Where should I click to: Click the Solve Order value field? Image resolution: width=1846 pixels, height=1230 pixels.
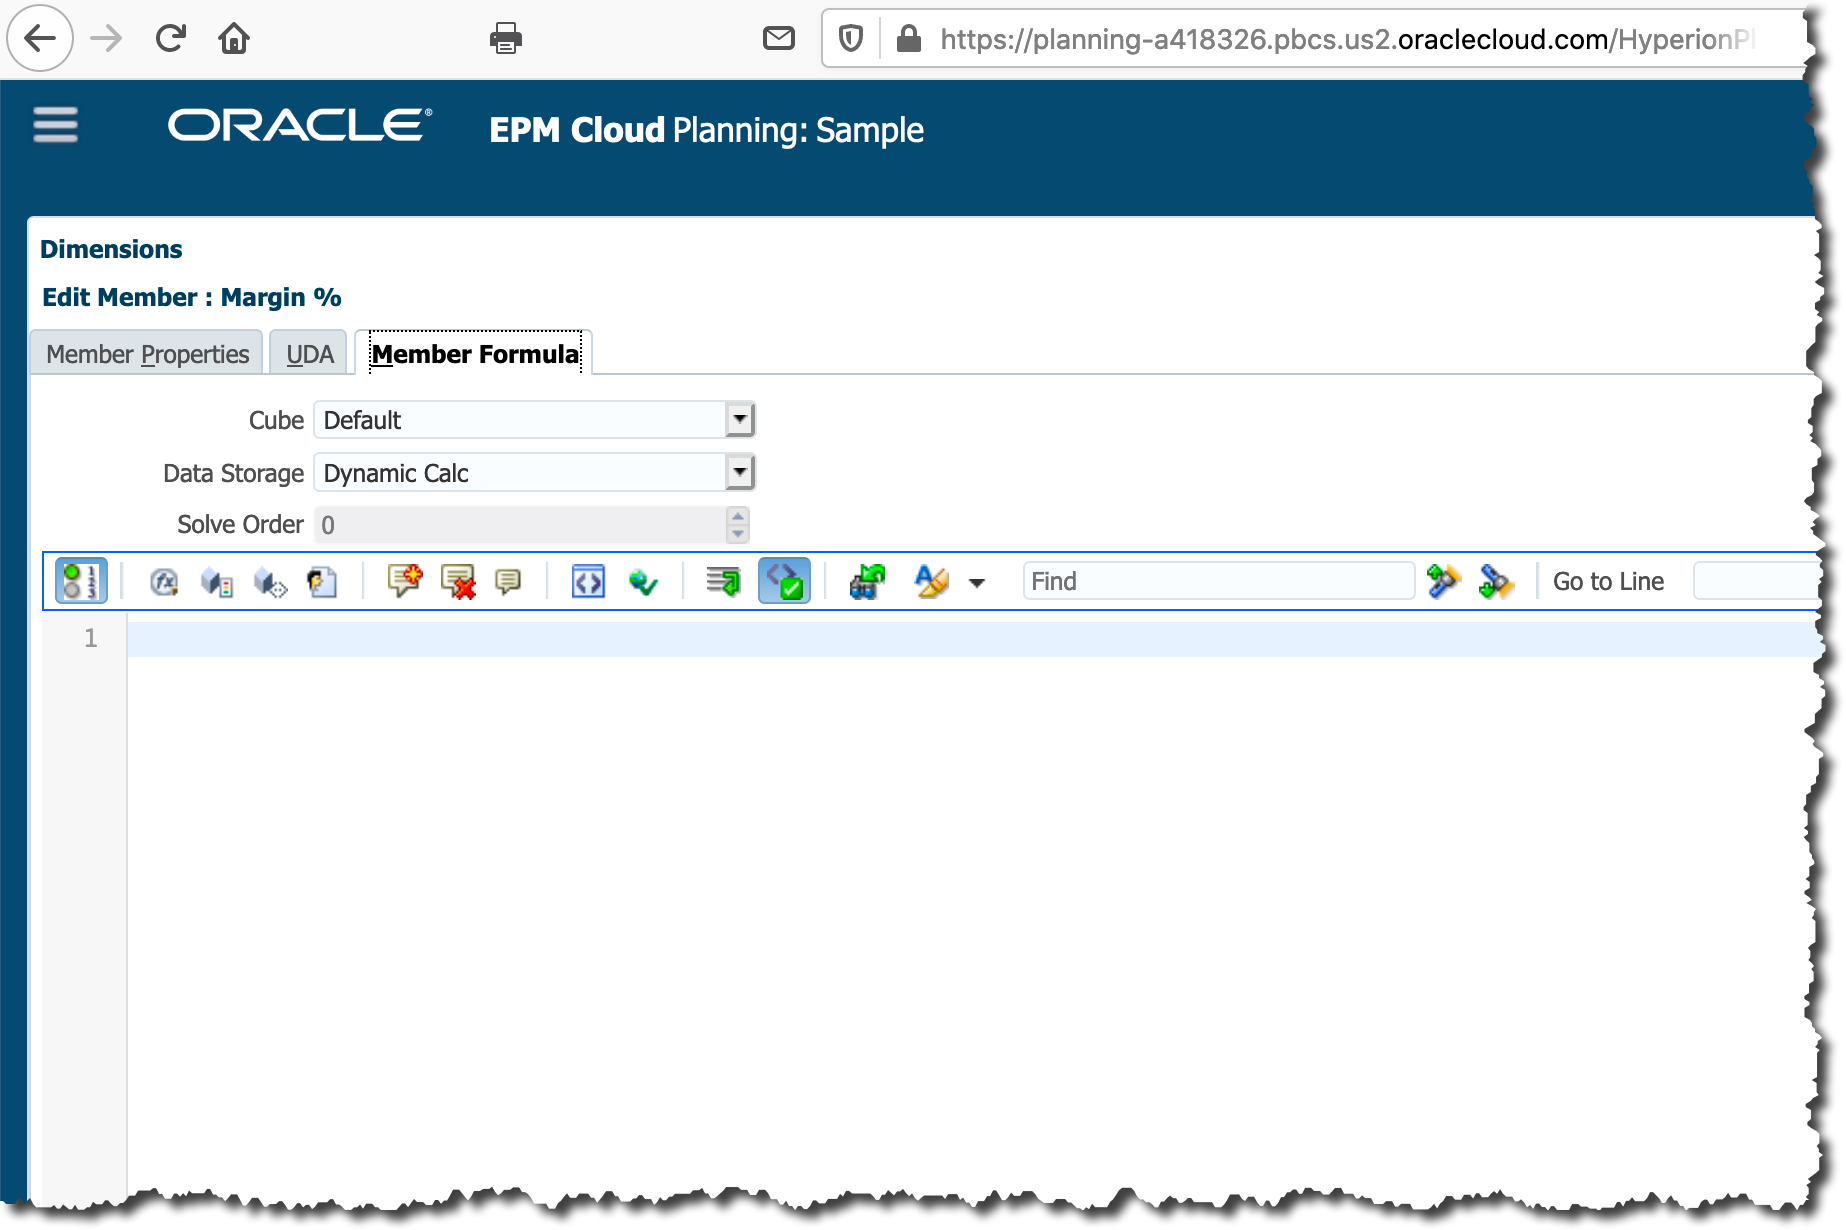520,525
